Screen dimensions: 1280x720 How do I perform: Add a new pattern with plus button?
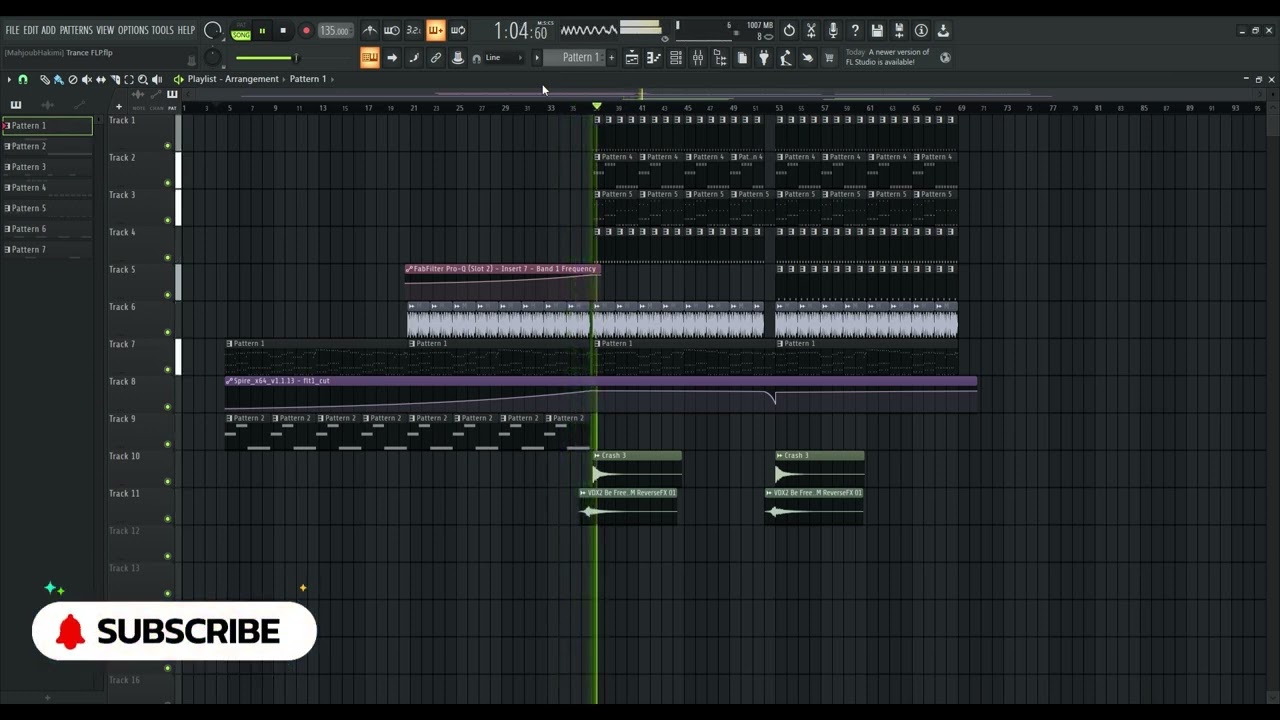(x=611, y=57)
